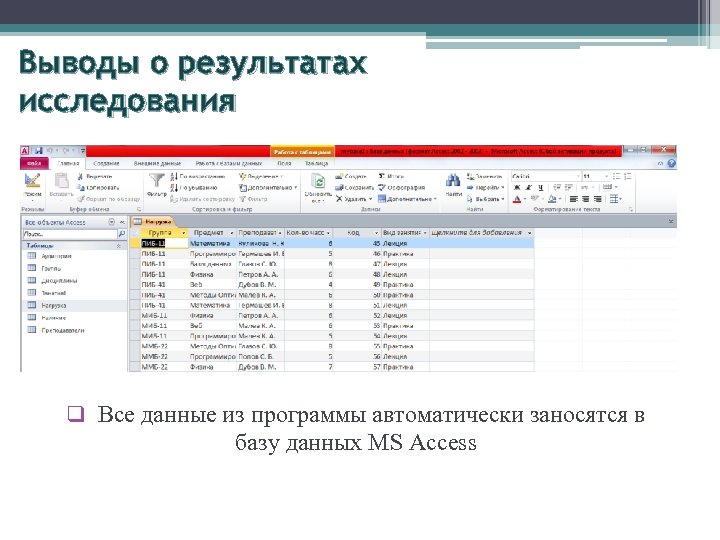Open Группа column filter arrow
This screenshot has width=720, height=540.
click(184, 233)
